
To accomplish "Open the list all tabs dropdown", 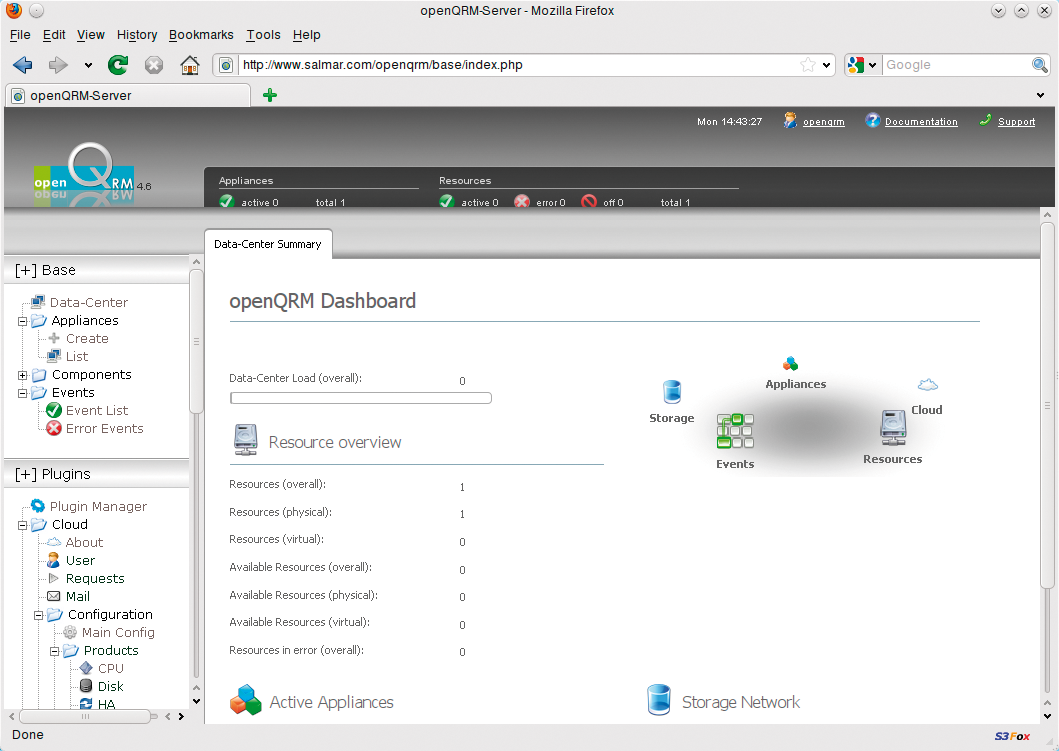I will 1040,95.
